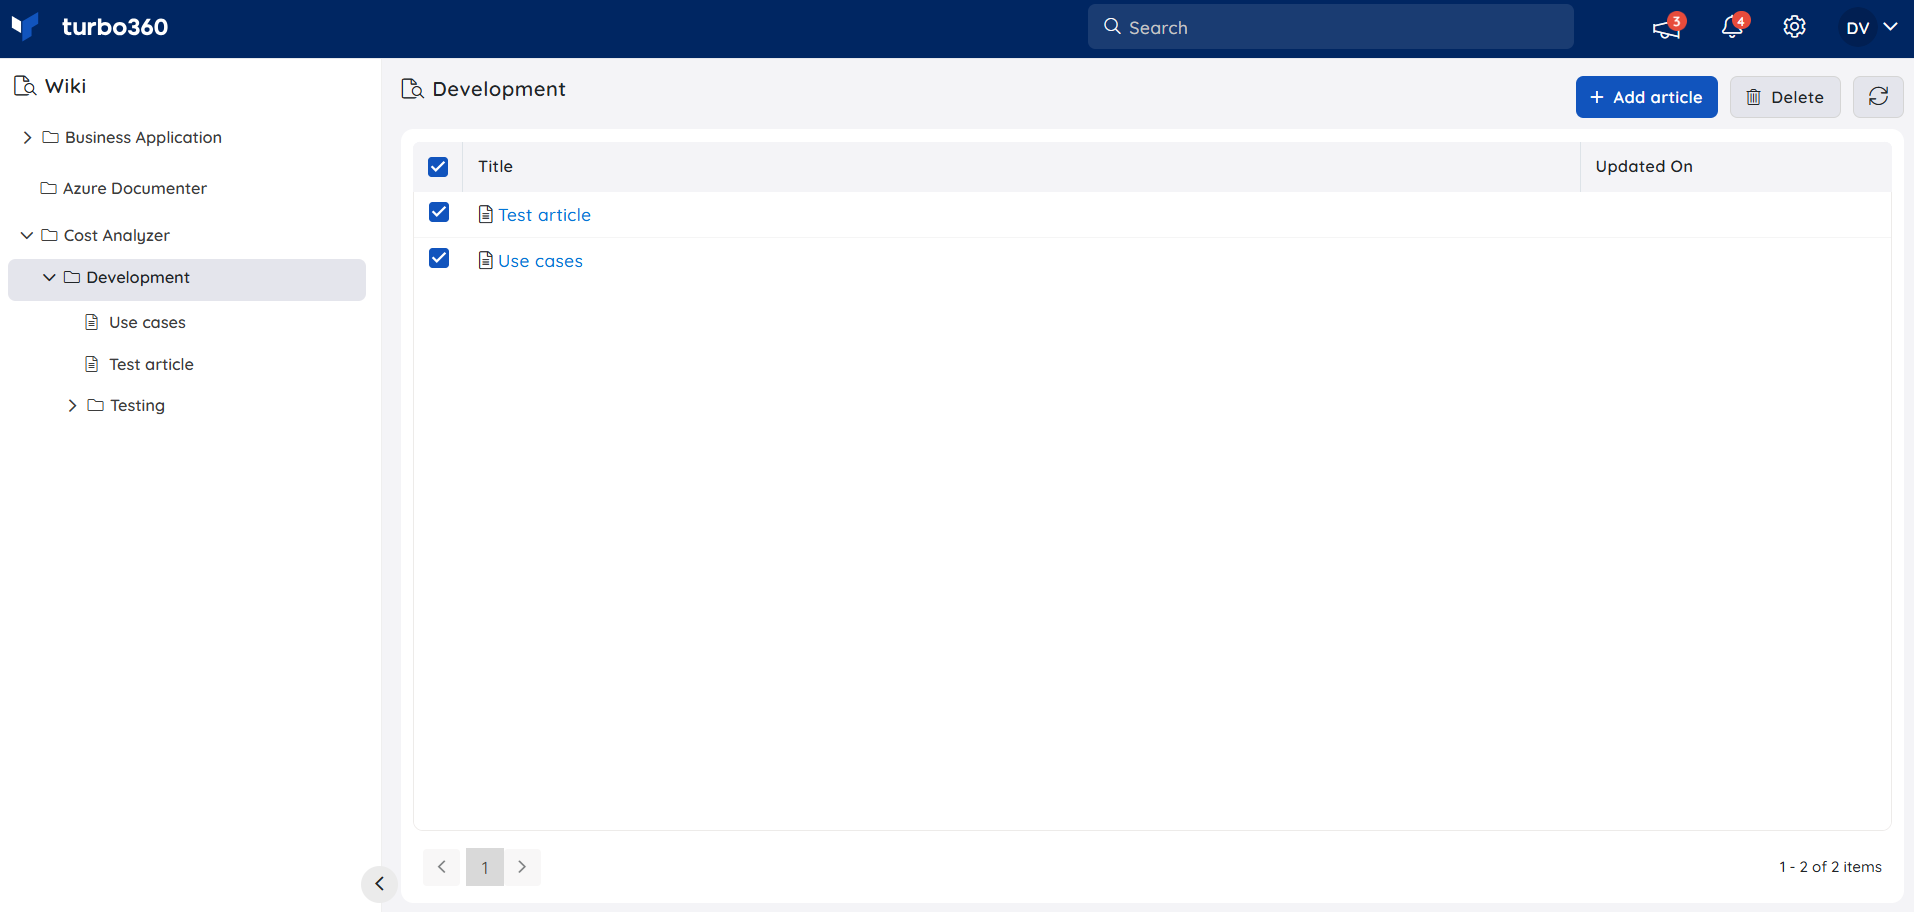The height and width of the screenshot is (912, 1914).
Task: Collapse the Development folder chevron
Action: coord(49,277)
